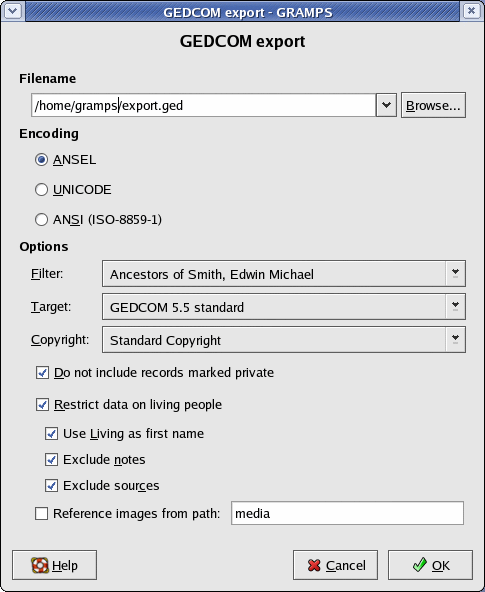The height and width of the screenshot is (592, 485).
Task: Click the Browse... button
Action: click(433, 105)
